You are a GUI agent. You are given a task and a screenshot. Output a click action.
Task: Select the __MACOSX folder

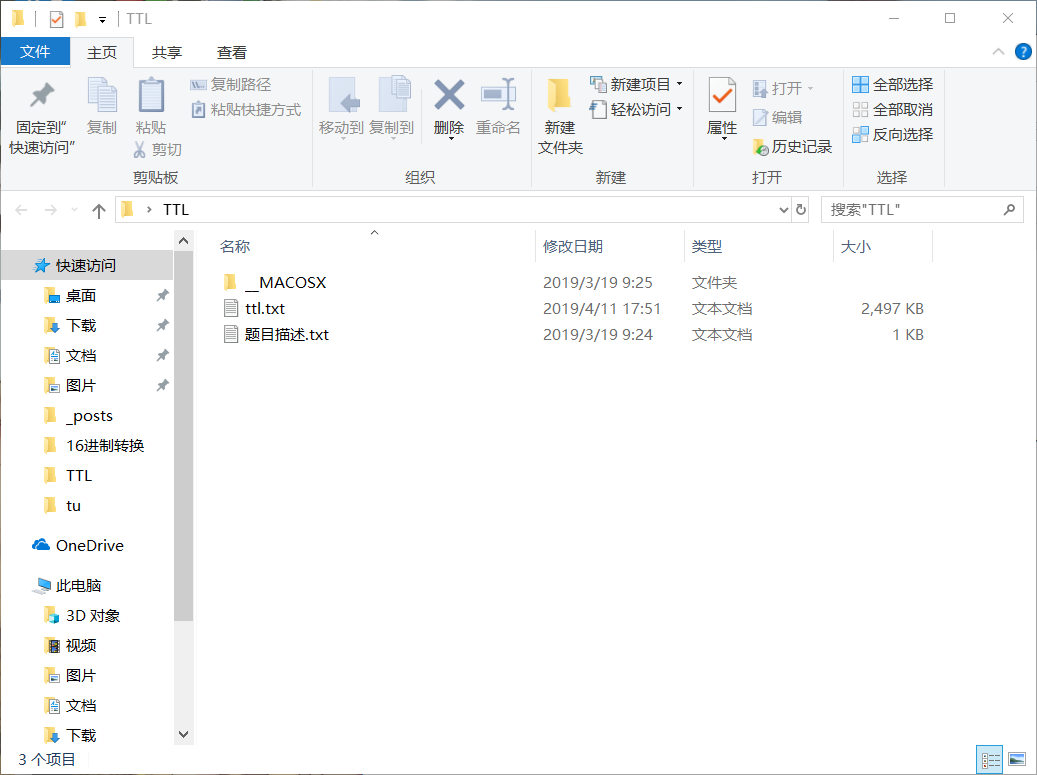coord(285,282)
